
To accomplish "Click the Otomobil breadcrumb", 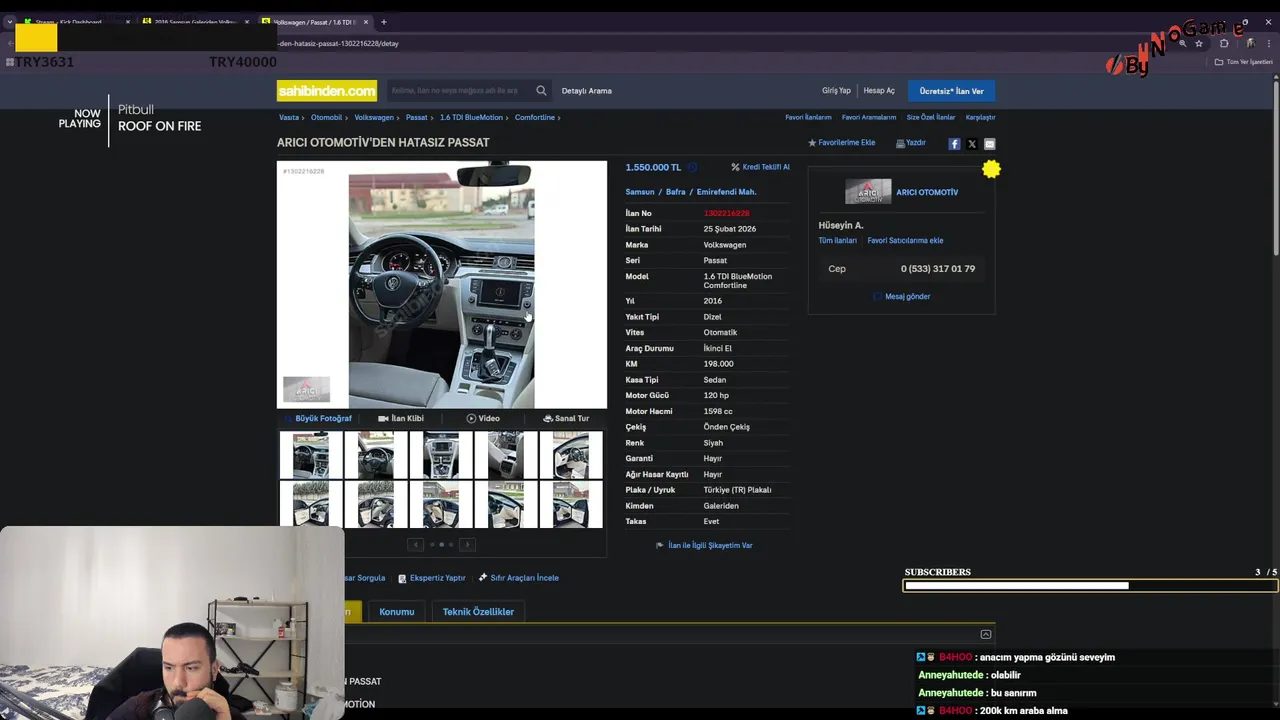I will pyautogui.click(x=326, y=117).
